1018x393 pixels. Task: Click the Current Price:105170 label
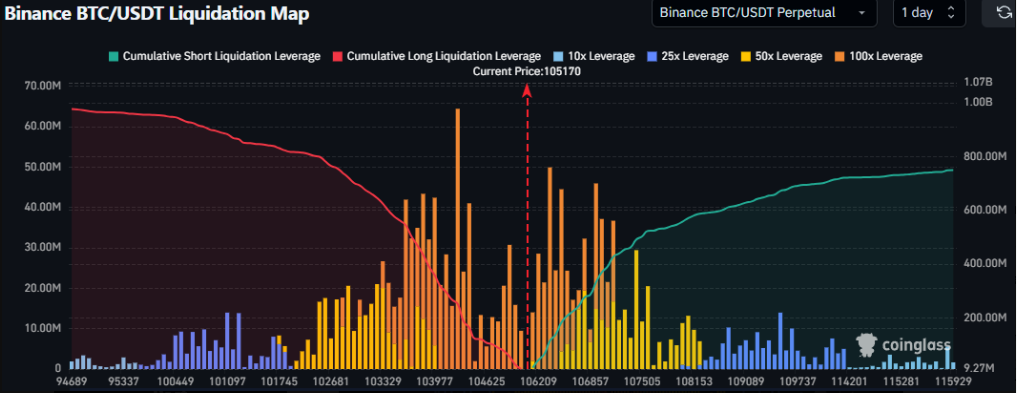[x=527, y=71]
